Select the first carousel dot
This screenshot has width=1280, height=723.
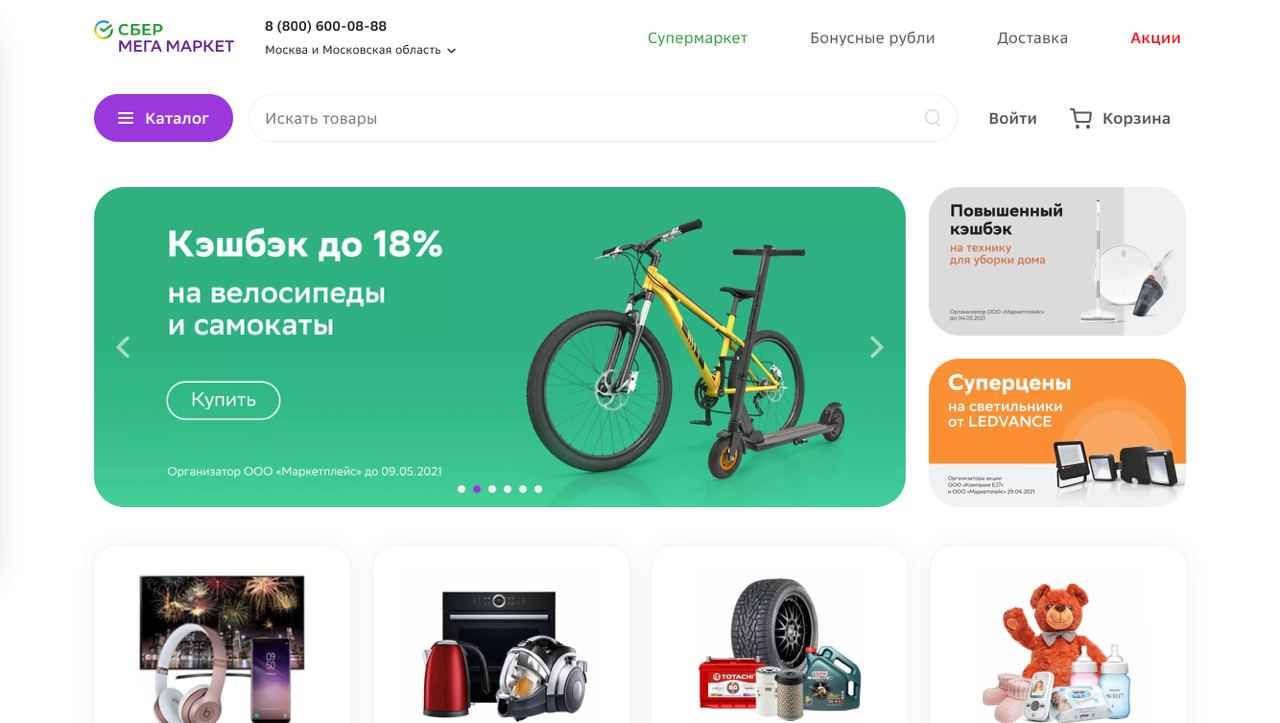tap(461, 489)
